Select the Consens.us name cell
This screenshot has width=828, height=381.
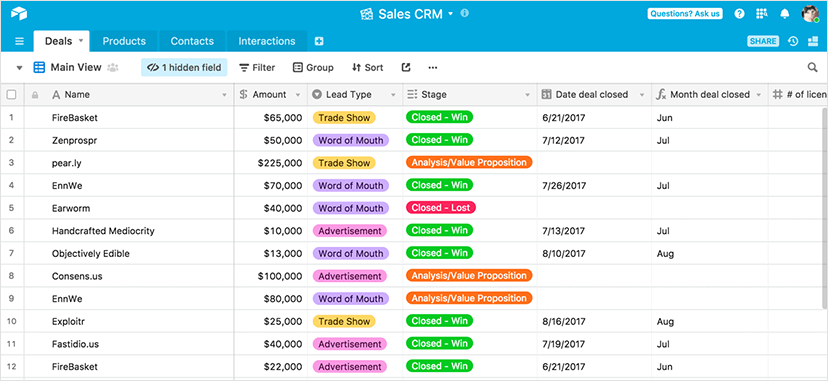(128, 277)
